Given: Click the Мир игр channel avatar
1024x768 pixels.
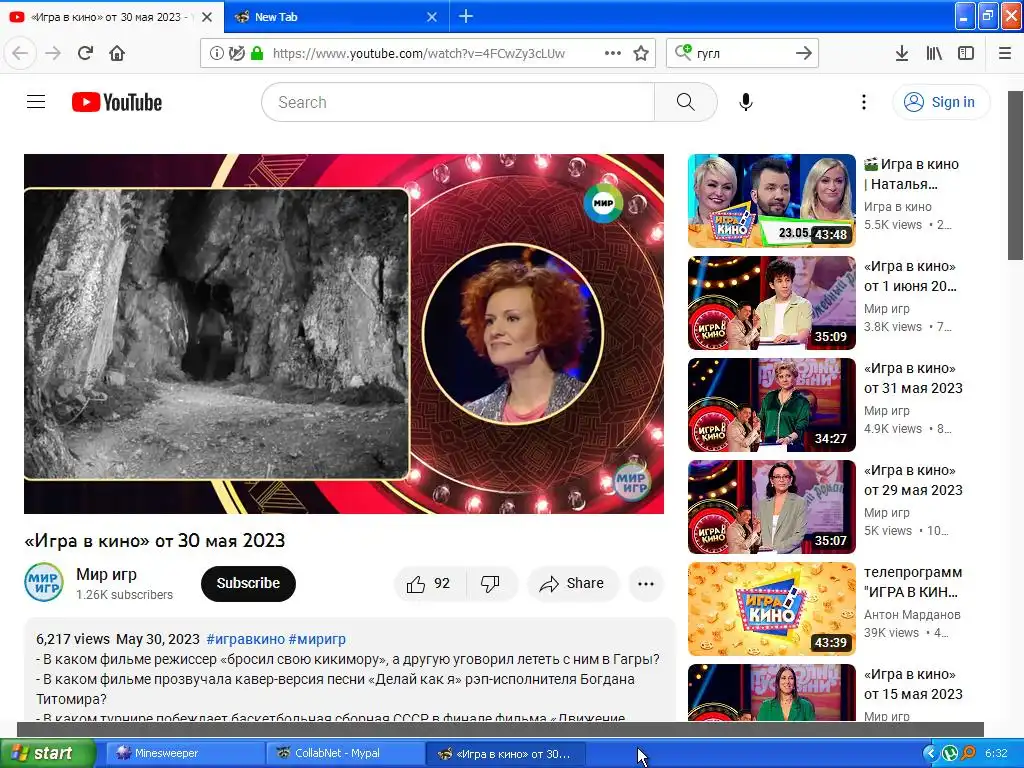Looking at the screenshot, I should click(44, 582).
